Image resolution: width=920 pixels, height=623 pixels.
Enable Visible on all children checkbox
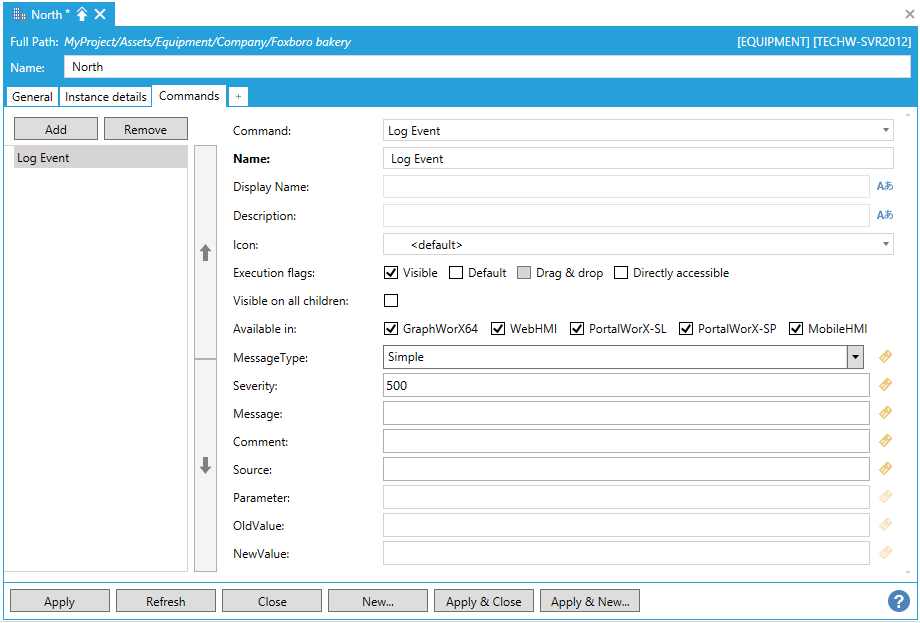click(x=391, y=301)
